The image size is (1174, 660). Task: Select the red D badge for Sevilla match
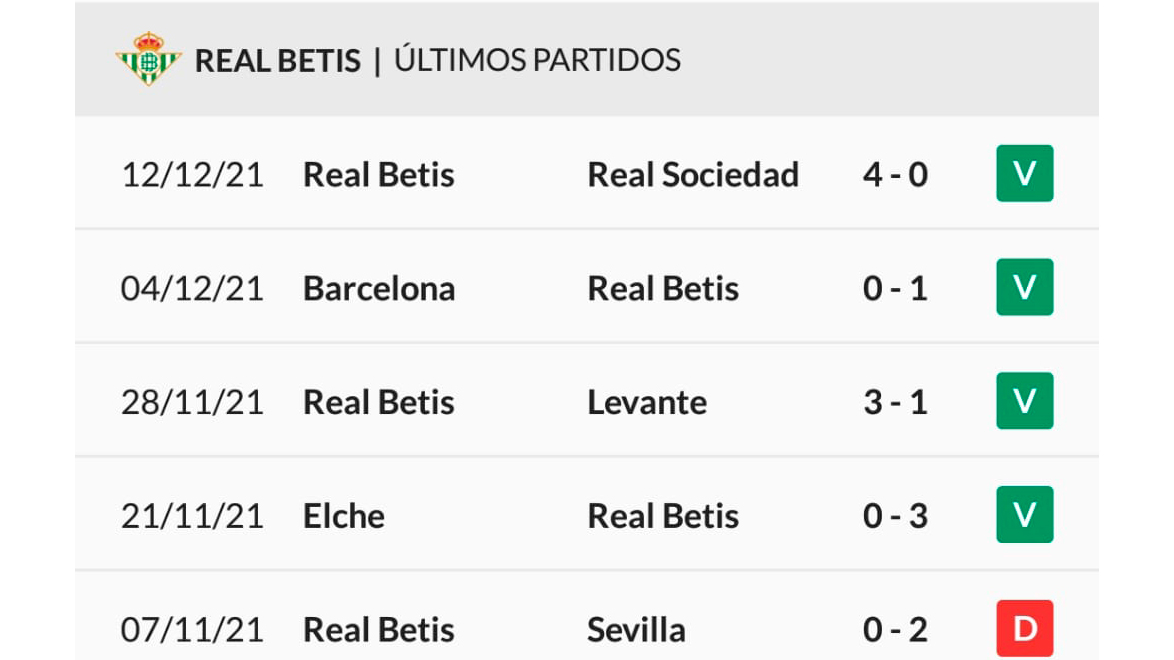1024,629
